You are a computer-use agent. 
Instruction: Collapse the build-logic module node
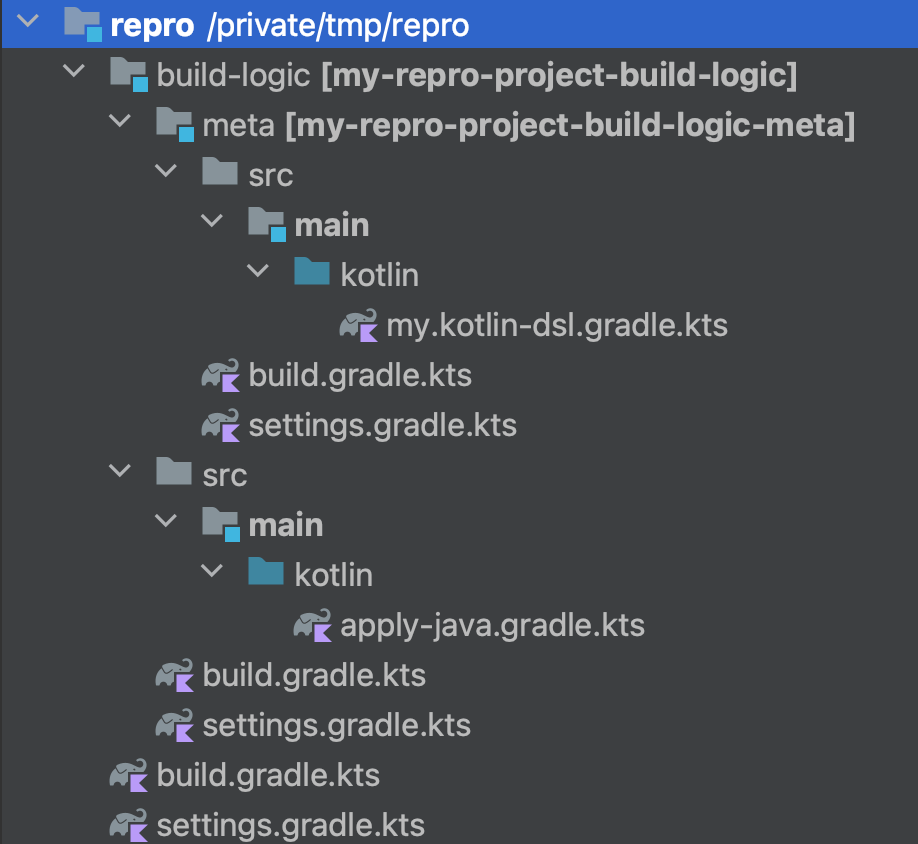pos(74,71)
